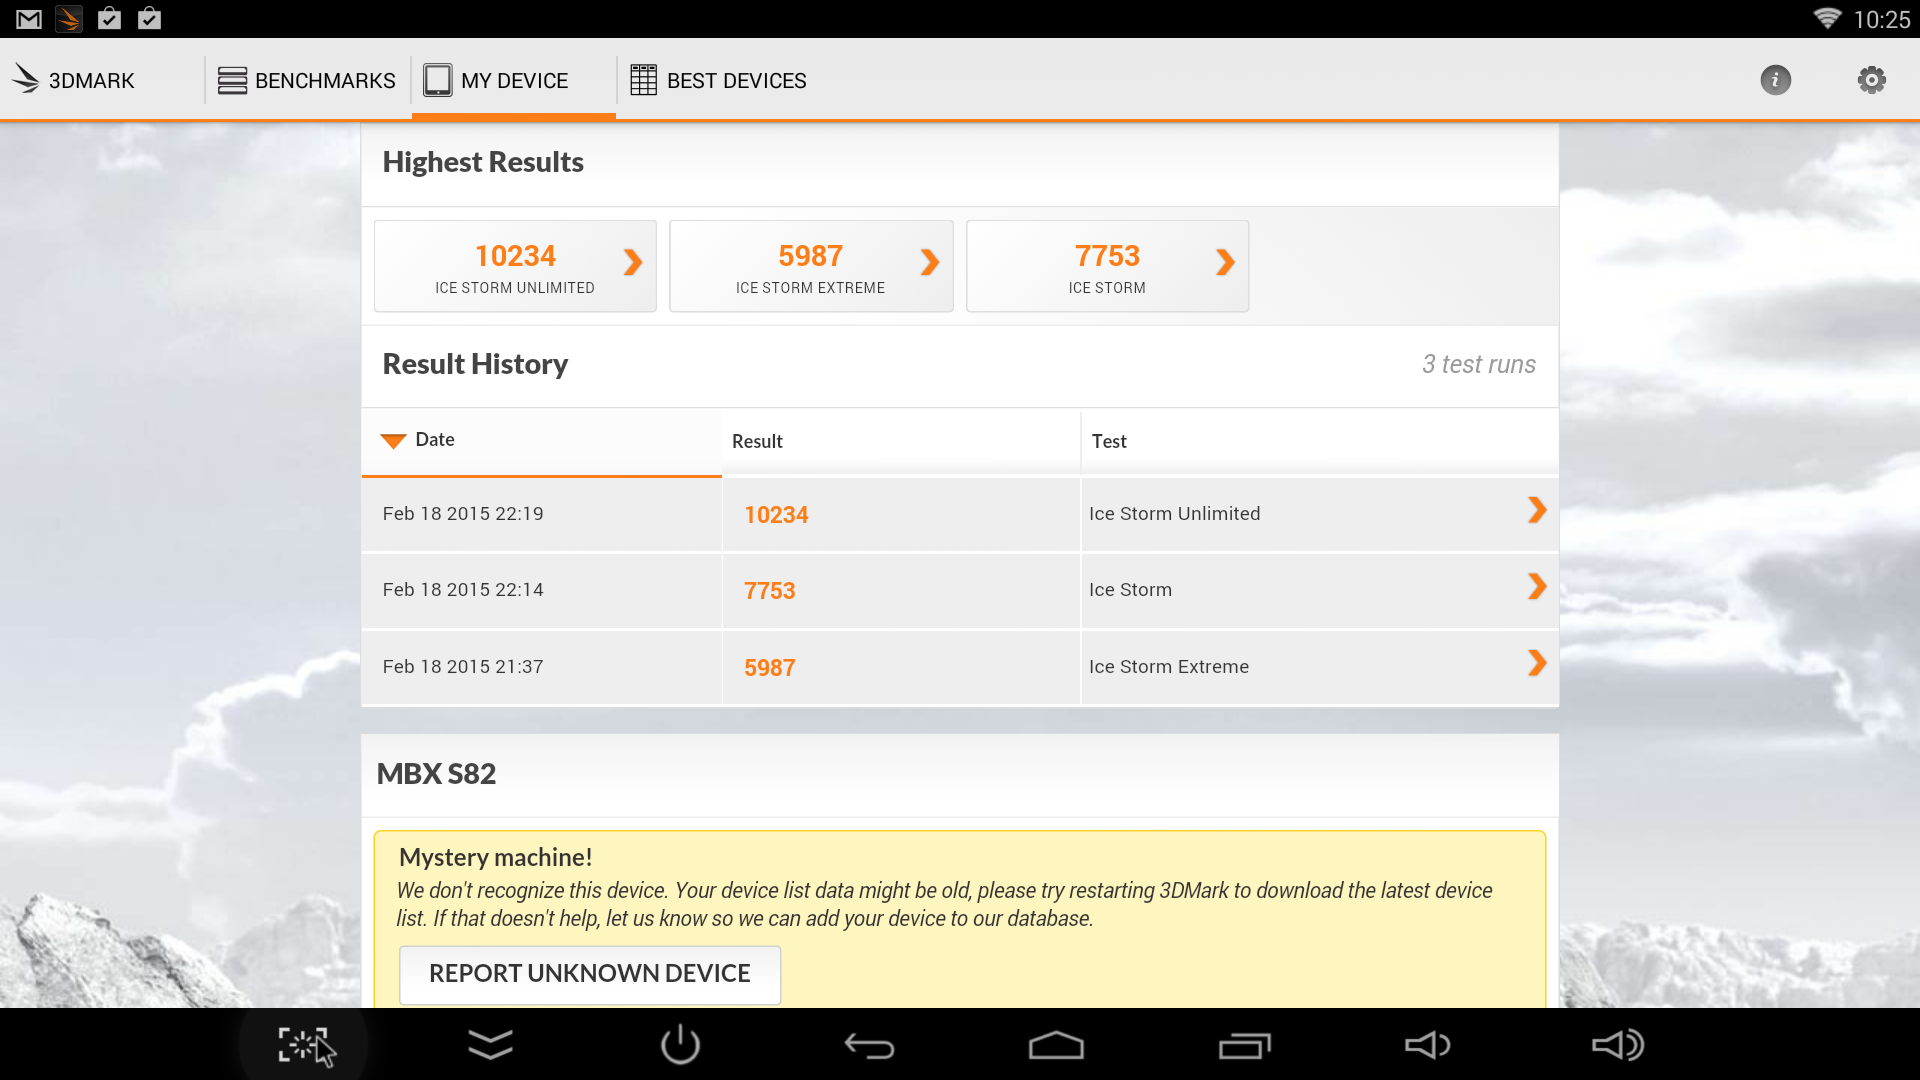This screenshot has width=1920, height=1080.
Task: Click the 10234 result value in history
Action: [776, 515]
